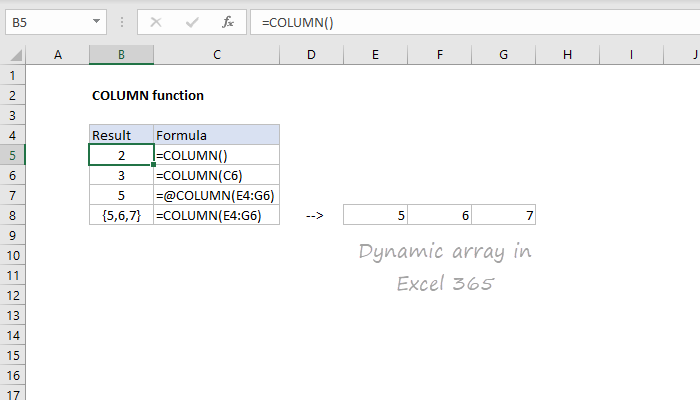Select column I header

tap(631, 55)
